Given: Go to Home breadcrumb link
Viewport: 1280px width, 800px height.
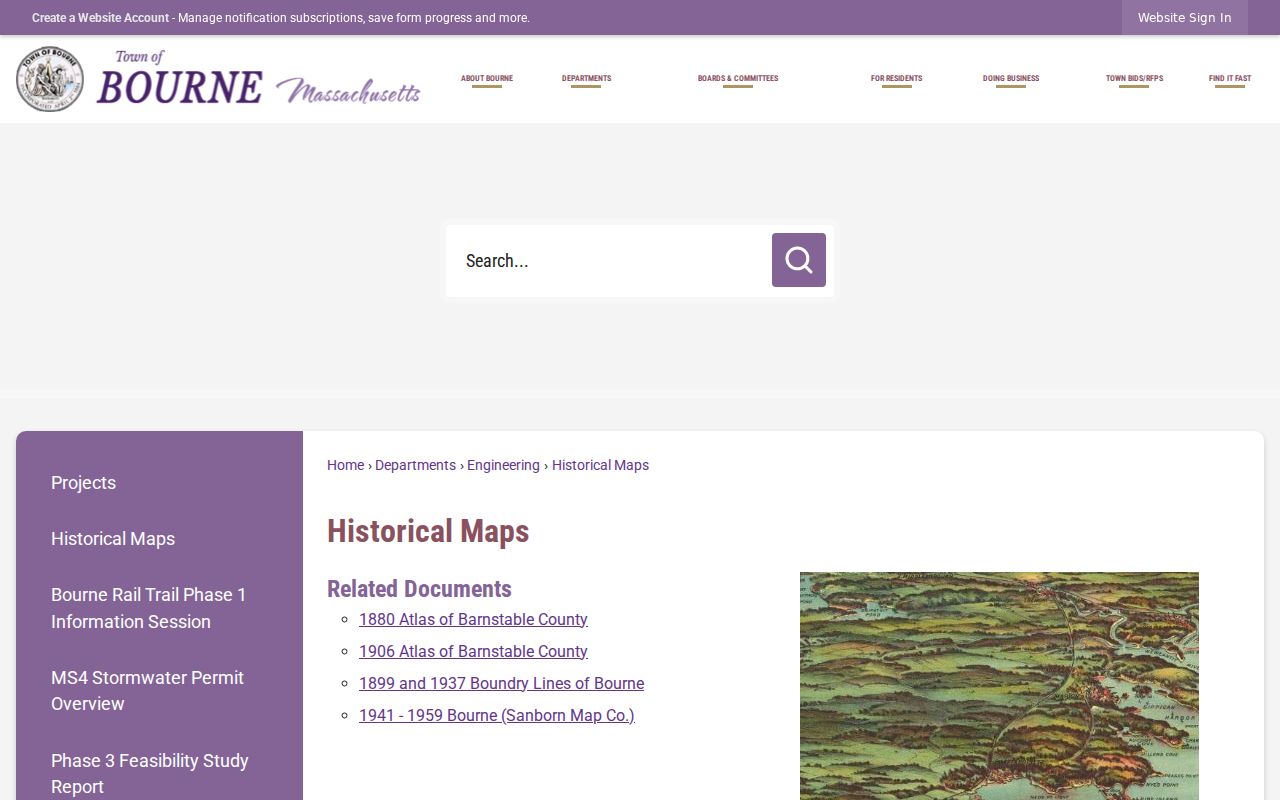Looking at the screenshot, I should pyautogui.click(x=345, y=465).
